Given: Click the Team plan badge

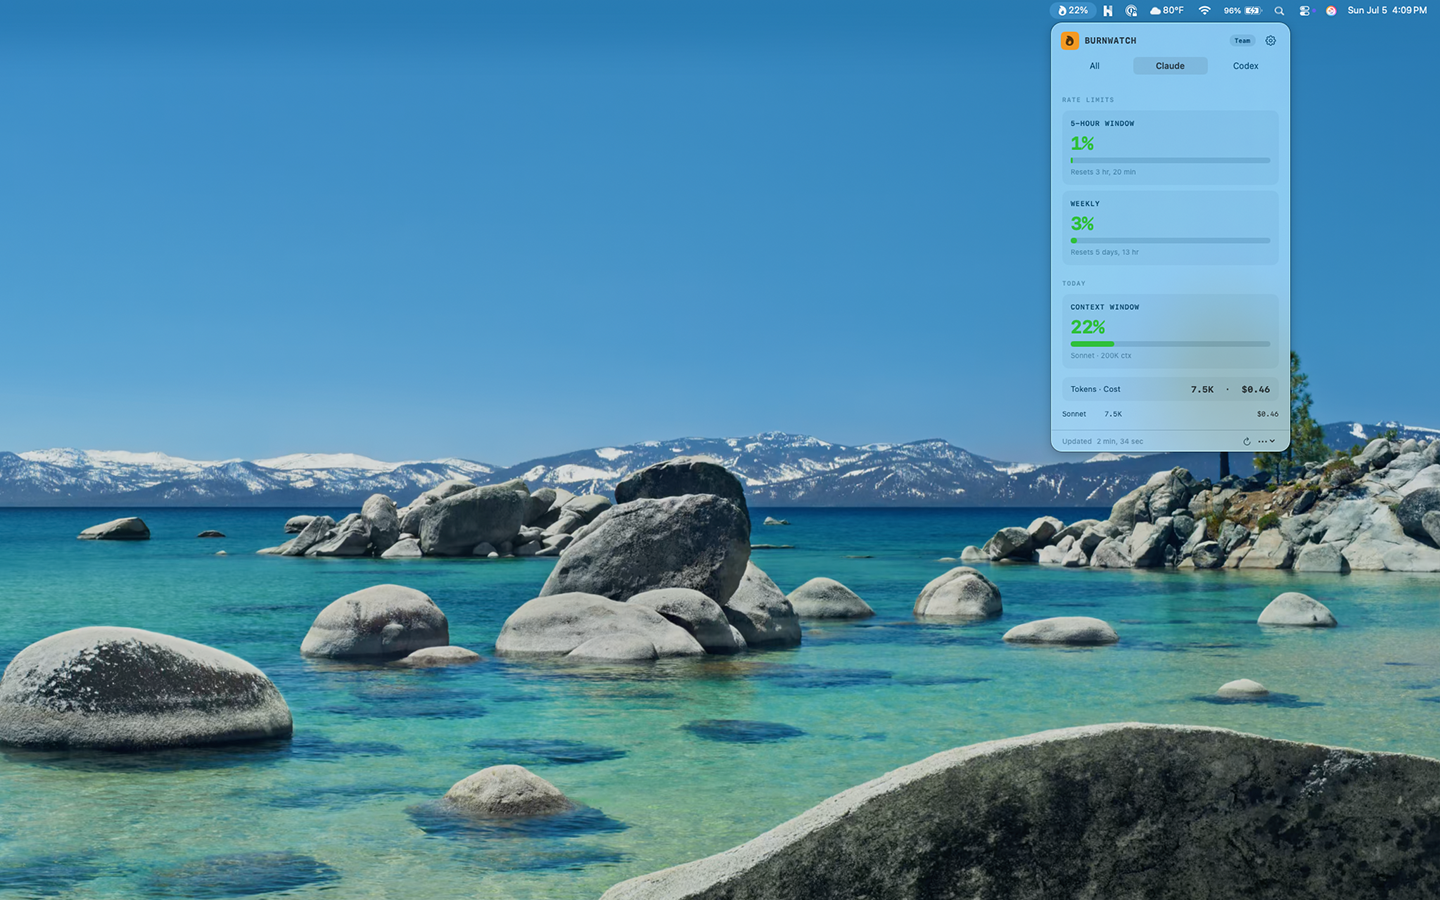Looking at the screenshot, I should [1242, 41].
